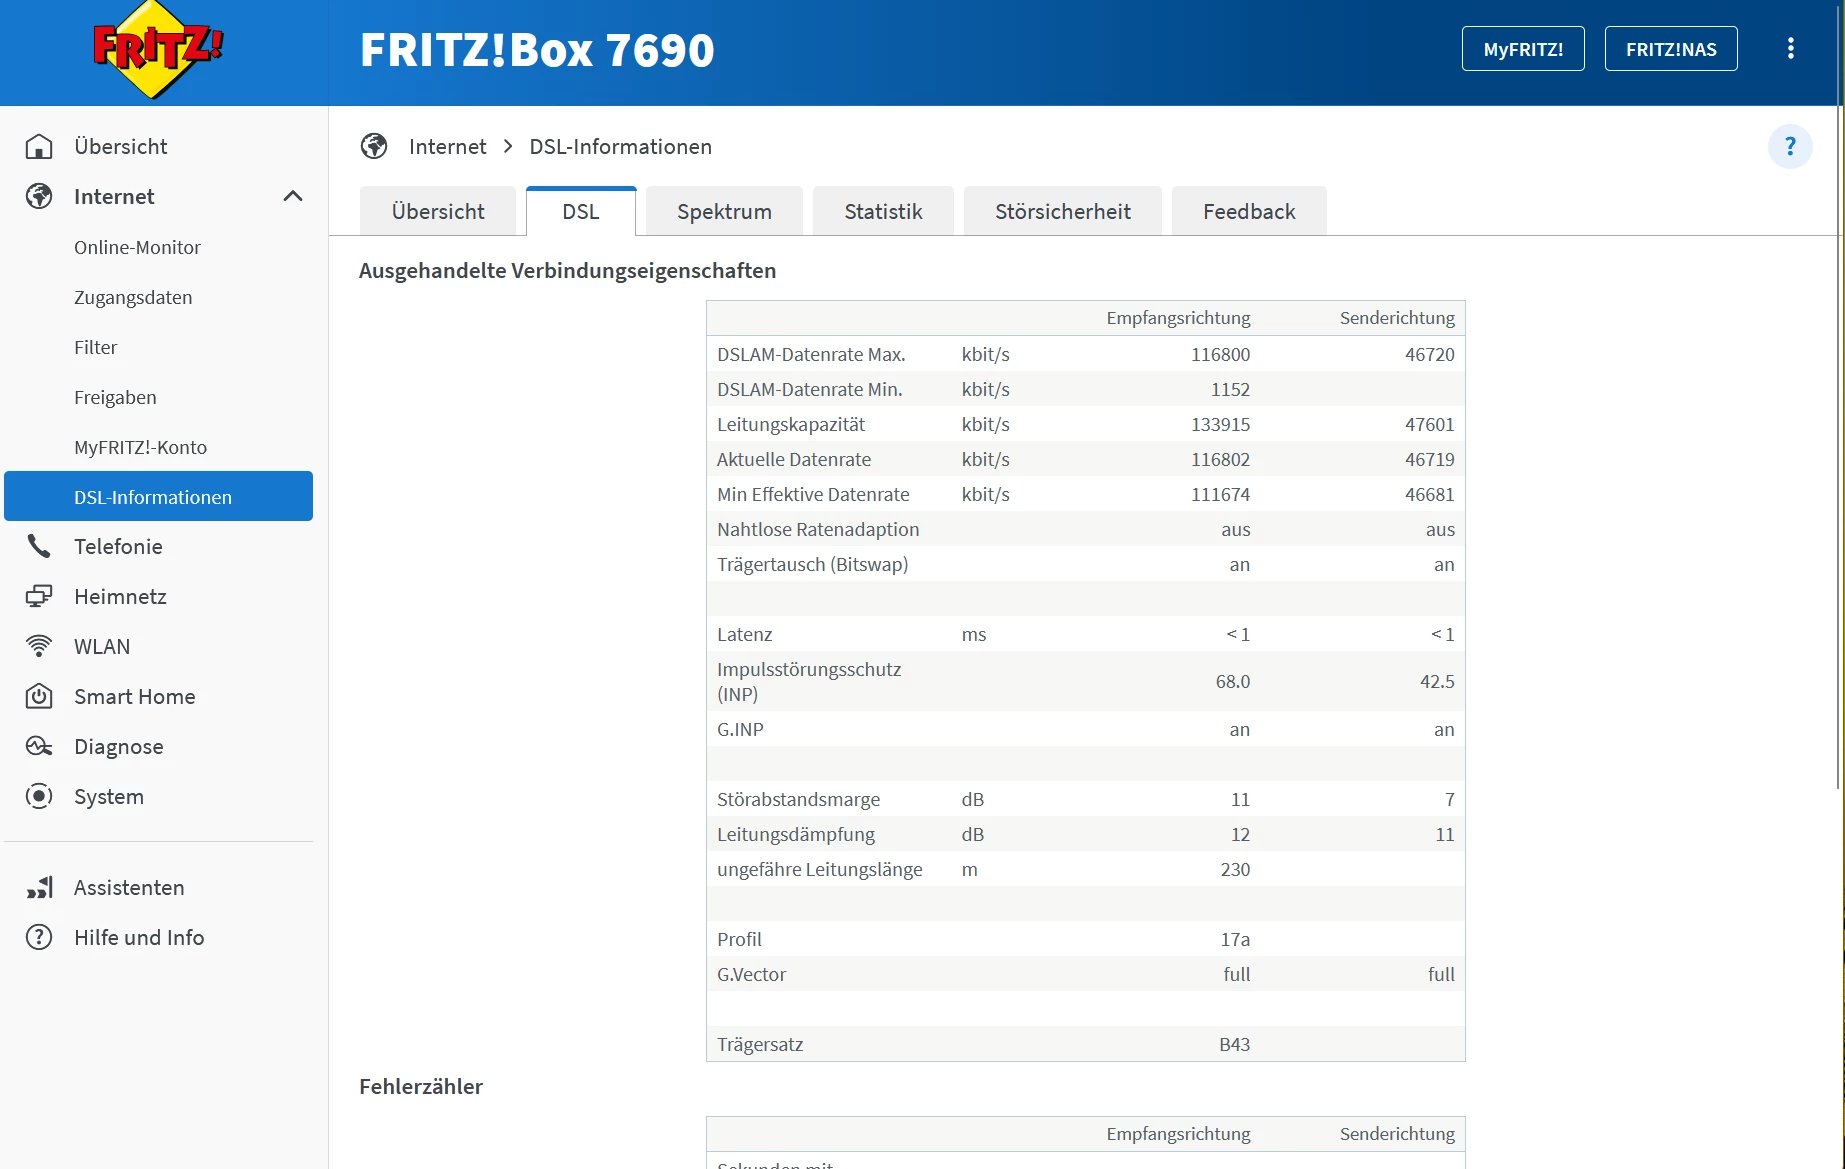Image resolution: width=1845 pixels, height=1169 pixels.
Task: Click the Fehlerzähler heading
Action: coord(421,1087)
